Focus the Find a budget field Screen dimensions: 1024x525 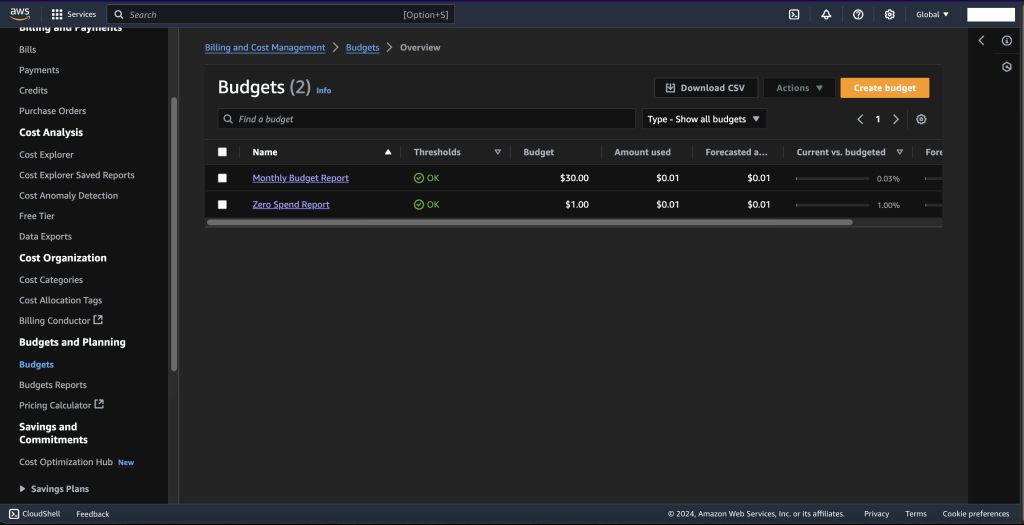[426, 119]
